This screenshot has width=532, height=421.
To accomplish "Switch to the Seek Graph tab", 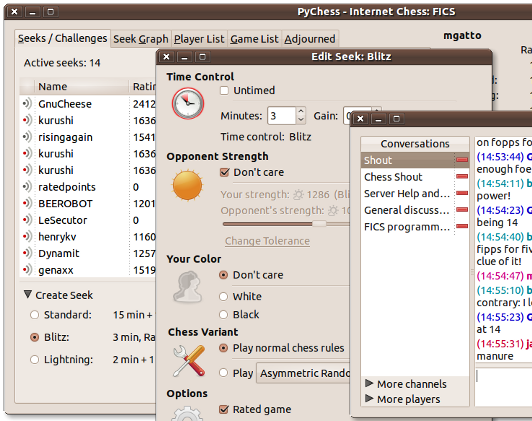I will click(141, 39).
